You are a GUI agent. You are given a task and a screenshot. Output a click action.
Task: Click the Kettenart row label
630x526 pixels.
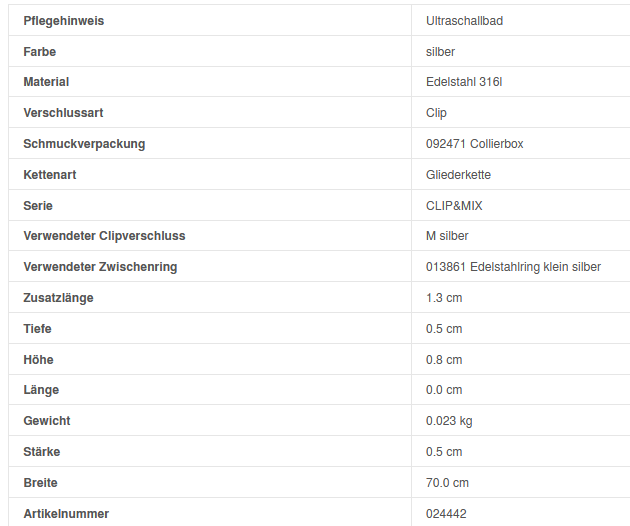[x=50, y=175]
